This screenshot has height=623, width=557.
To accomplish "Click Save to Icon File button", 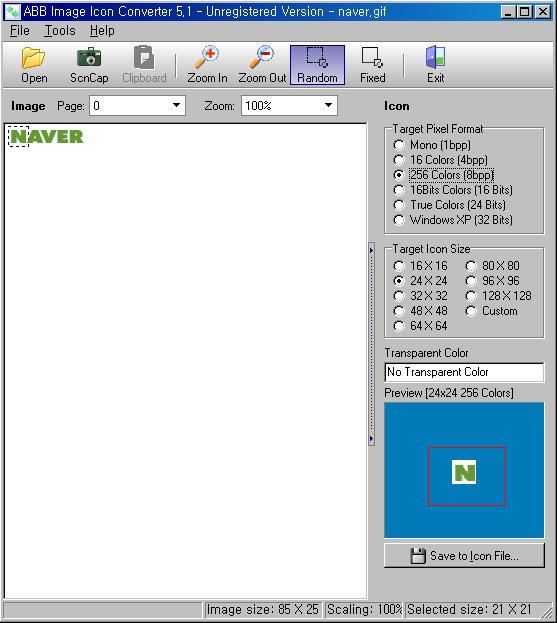I will [464, 555].
